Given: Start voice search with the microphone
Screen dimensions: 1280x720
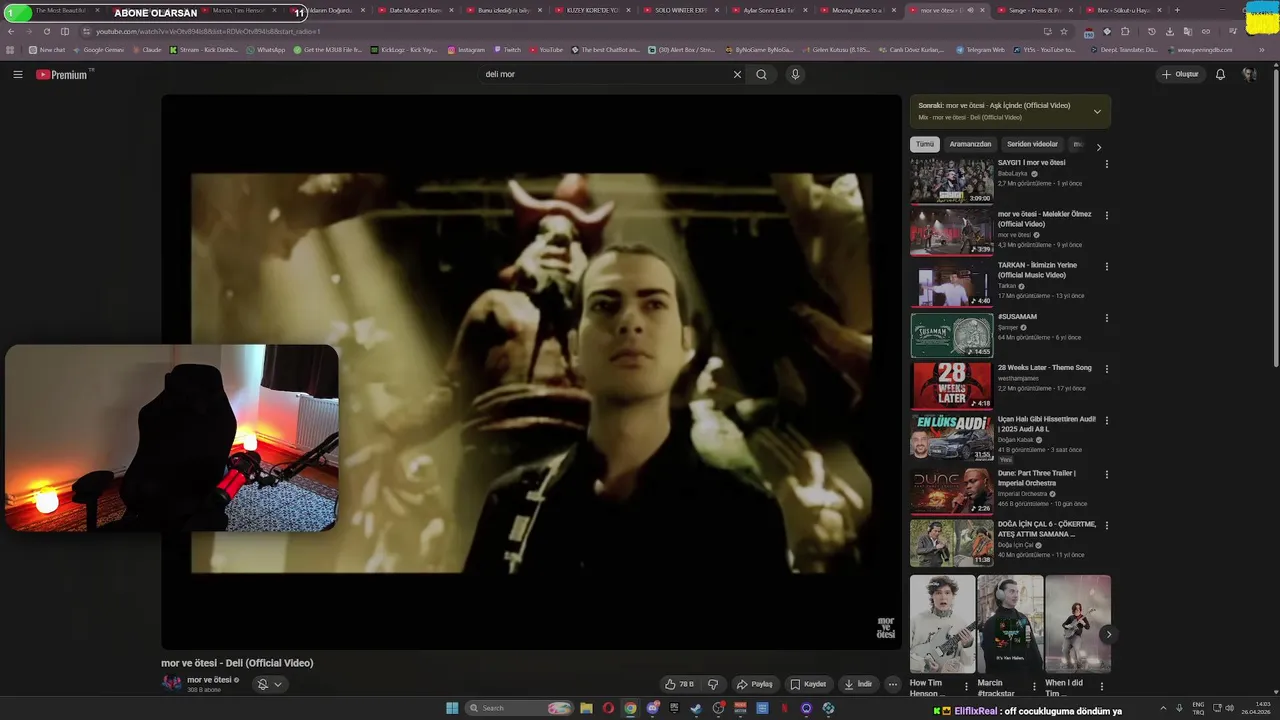Looking at the screenshot, I should pos(795,74).
